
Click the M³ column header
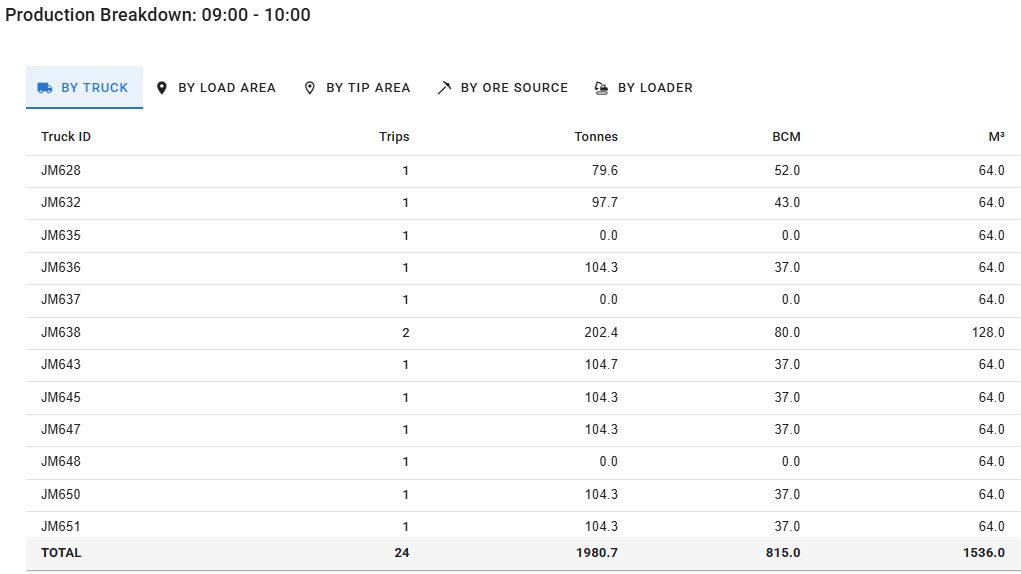(x=996, y=137)
